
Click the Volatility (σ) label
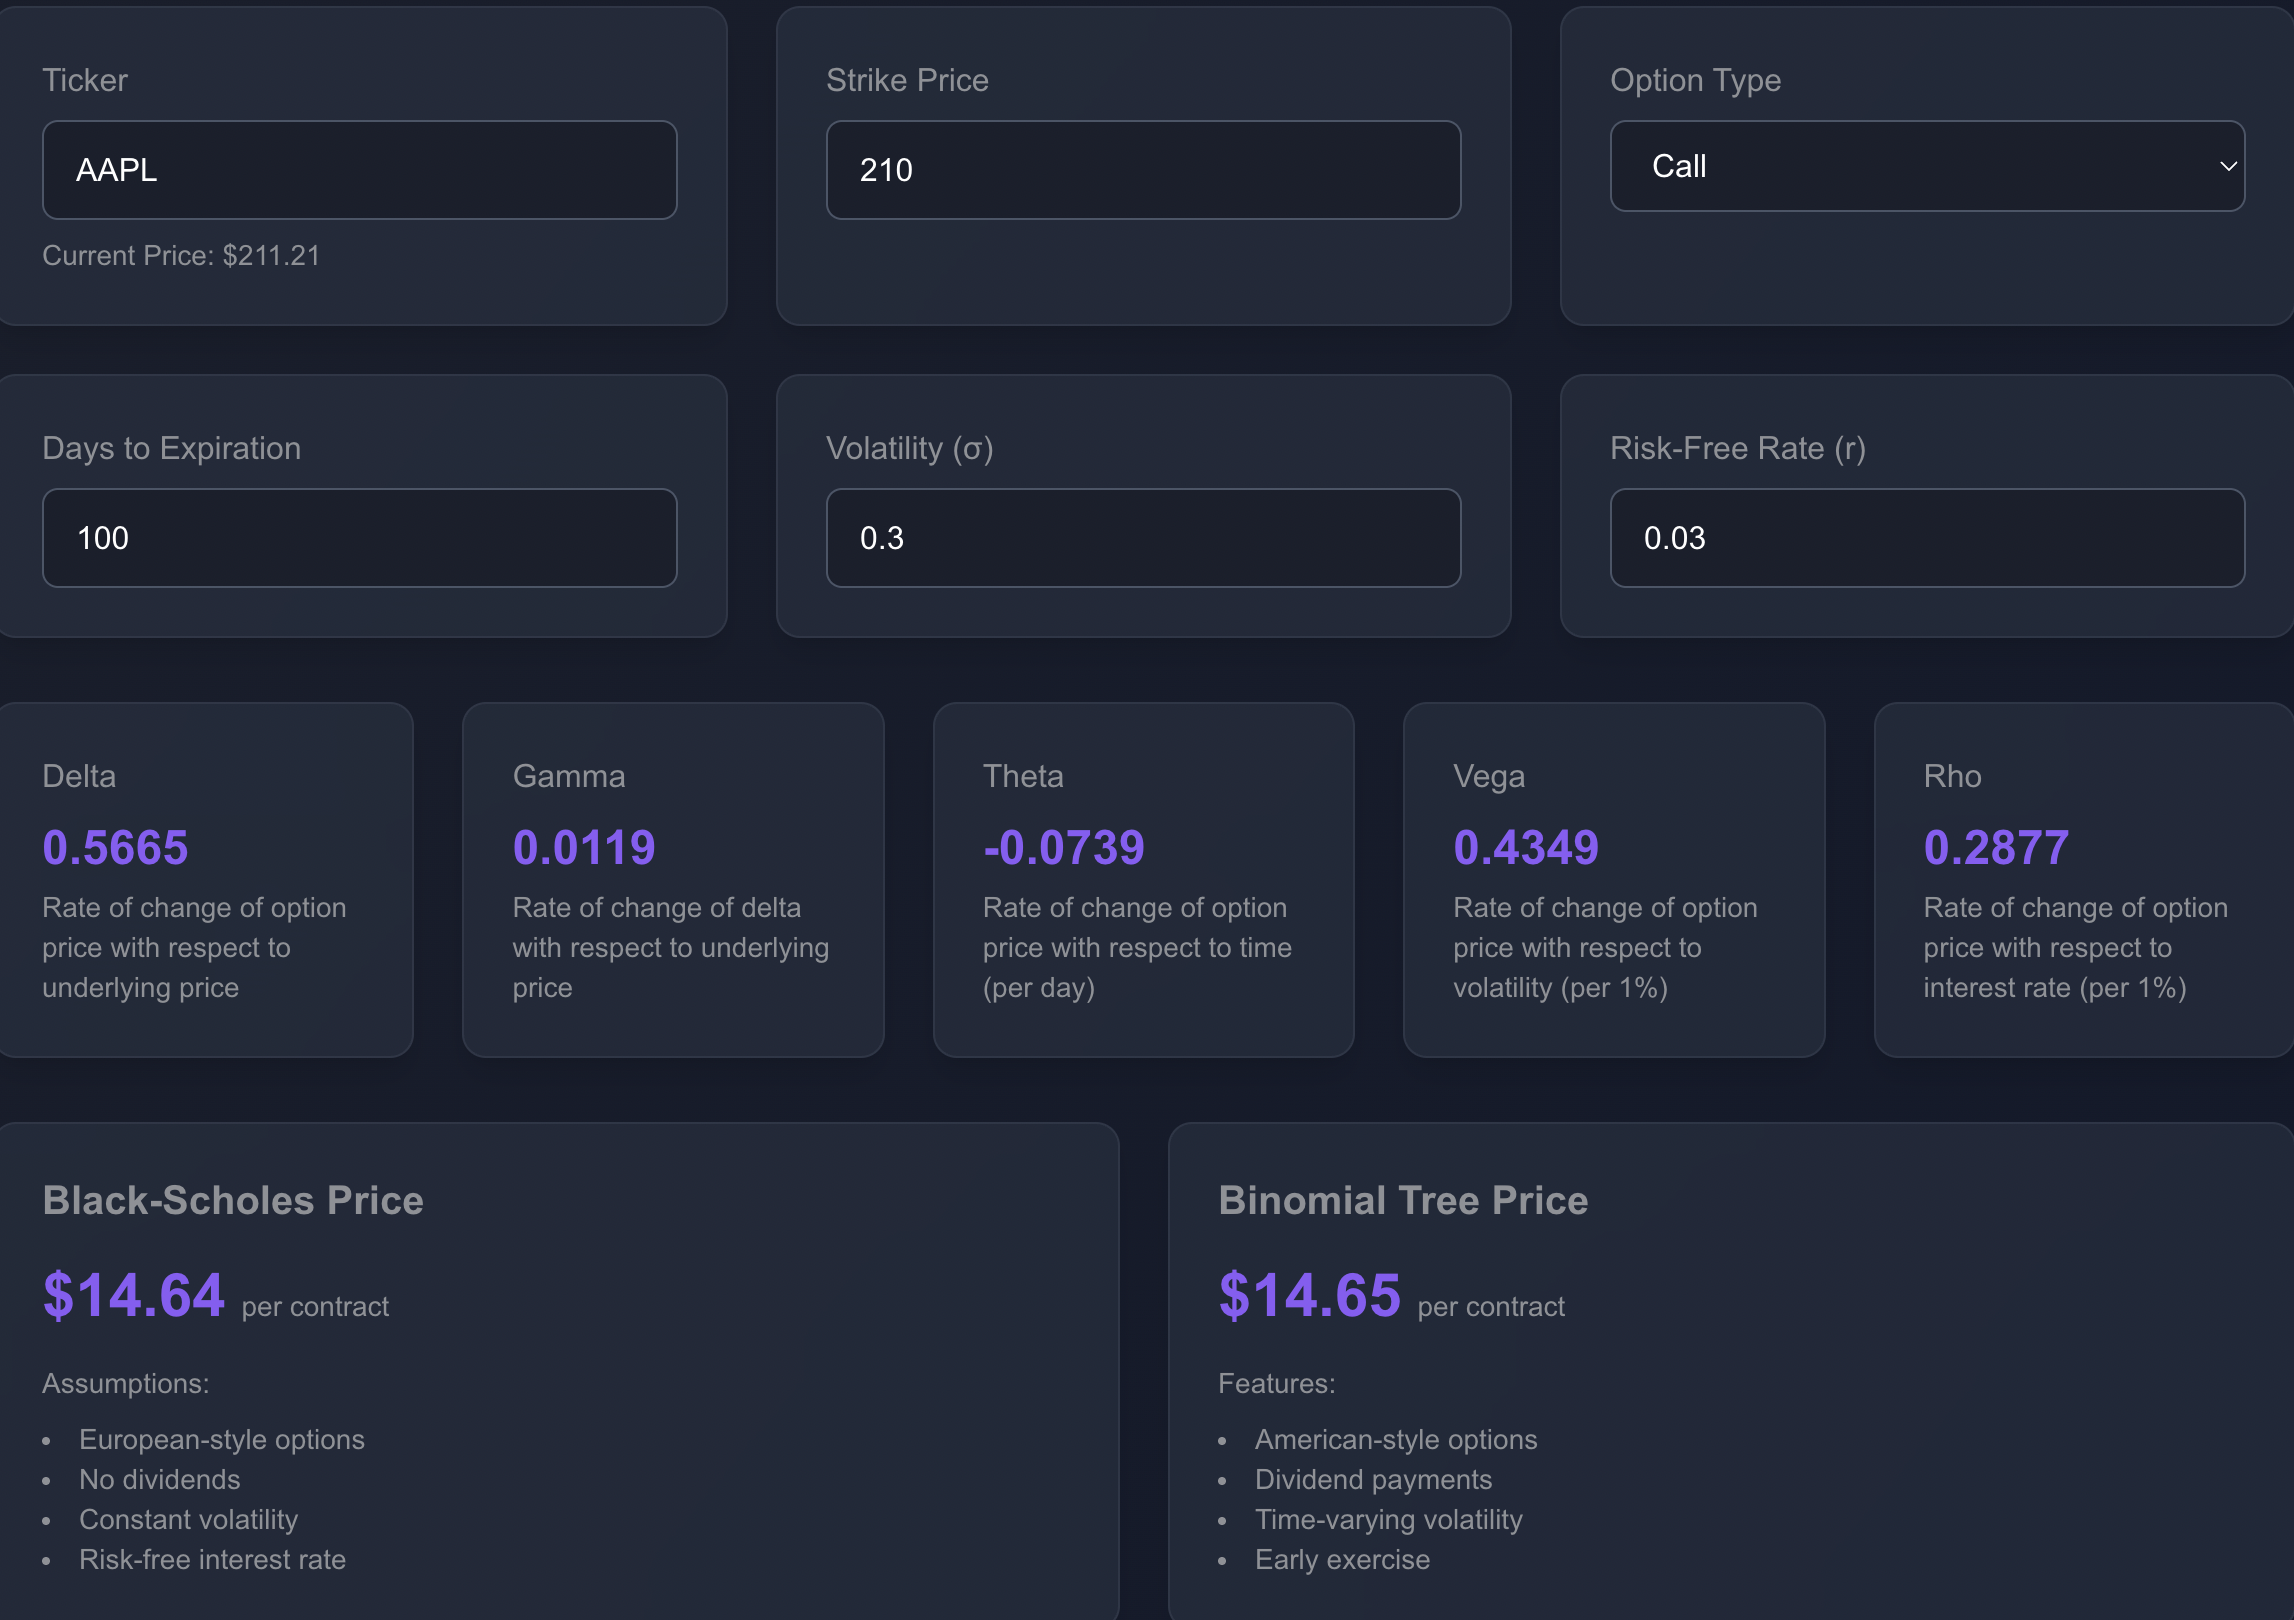click(910, 448)
